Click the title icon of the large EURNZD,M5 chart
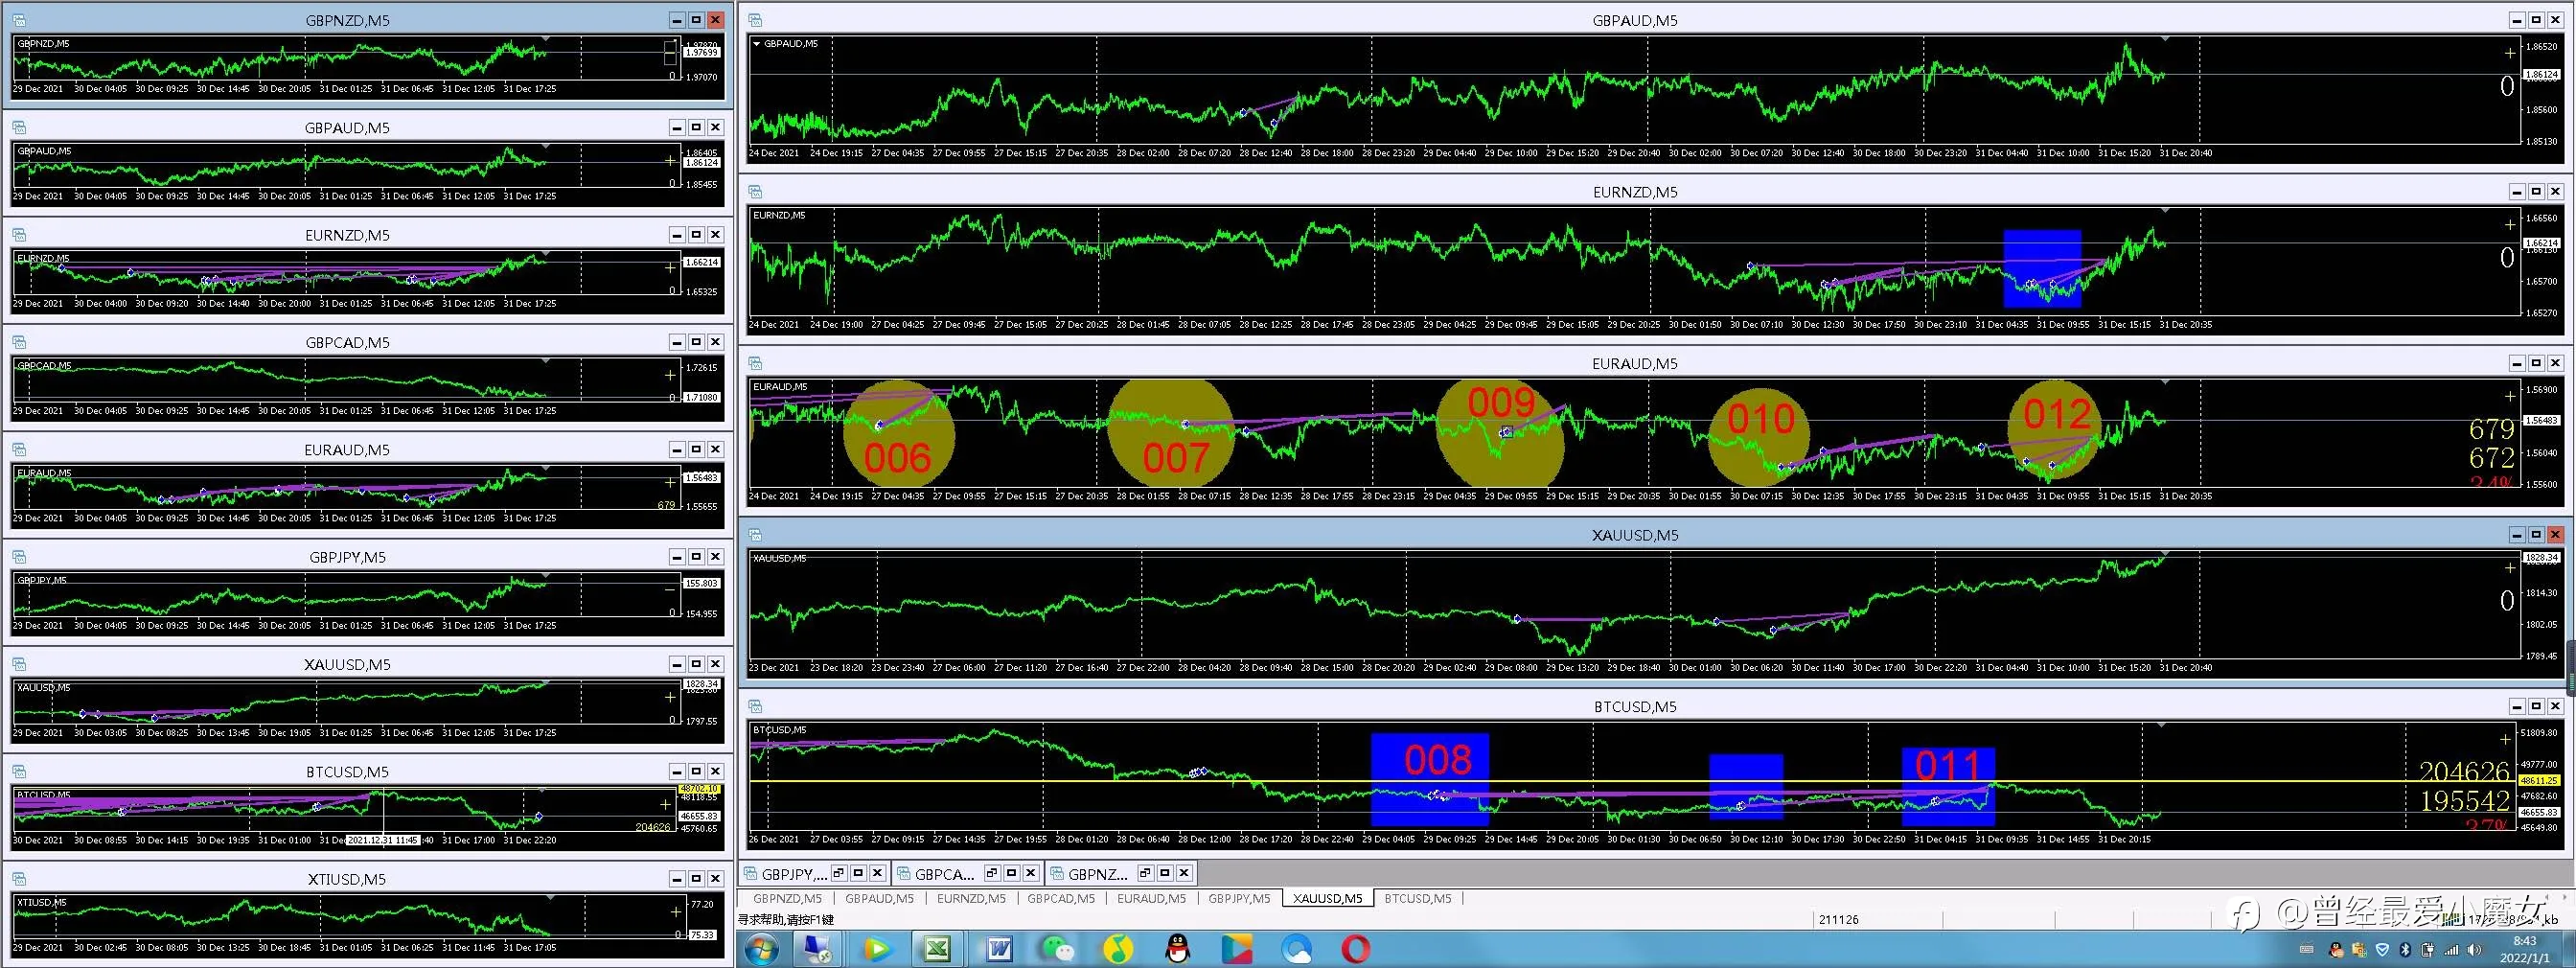2576x968 pixels. (756, 192)
